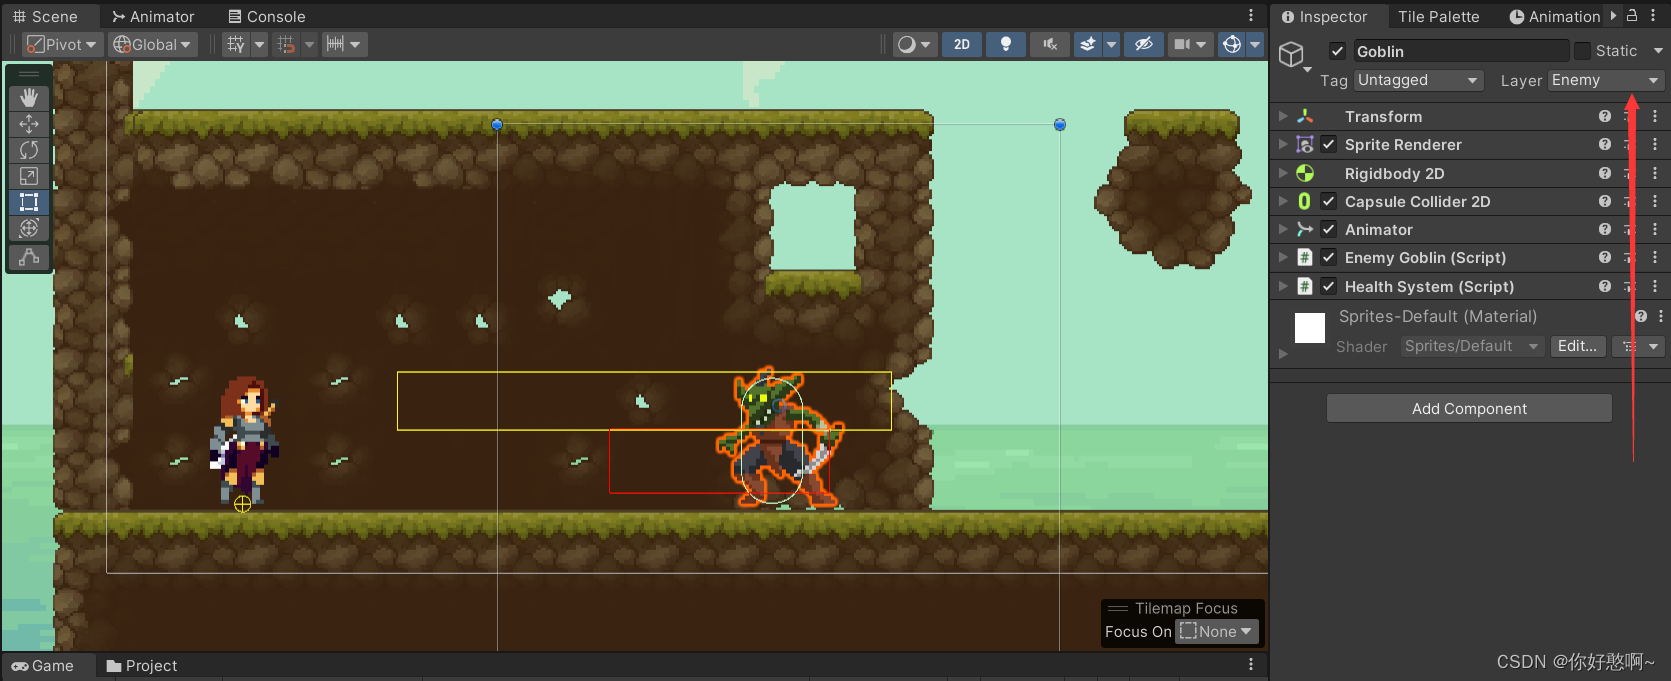
Task: Open the Tile Palette tab
Action: click(x=1438, y=16)
